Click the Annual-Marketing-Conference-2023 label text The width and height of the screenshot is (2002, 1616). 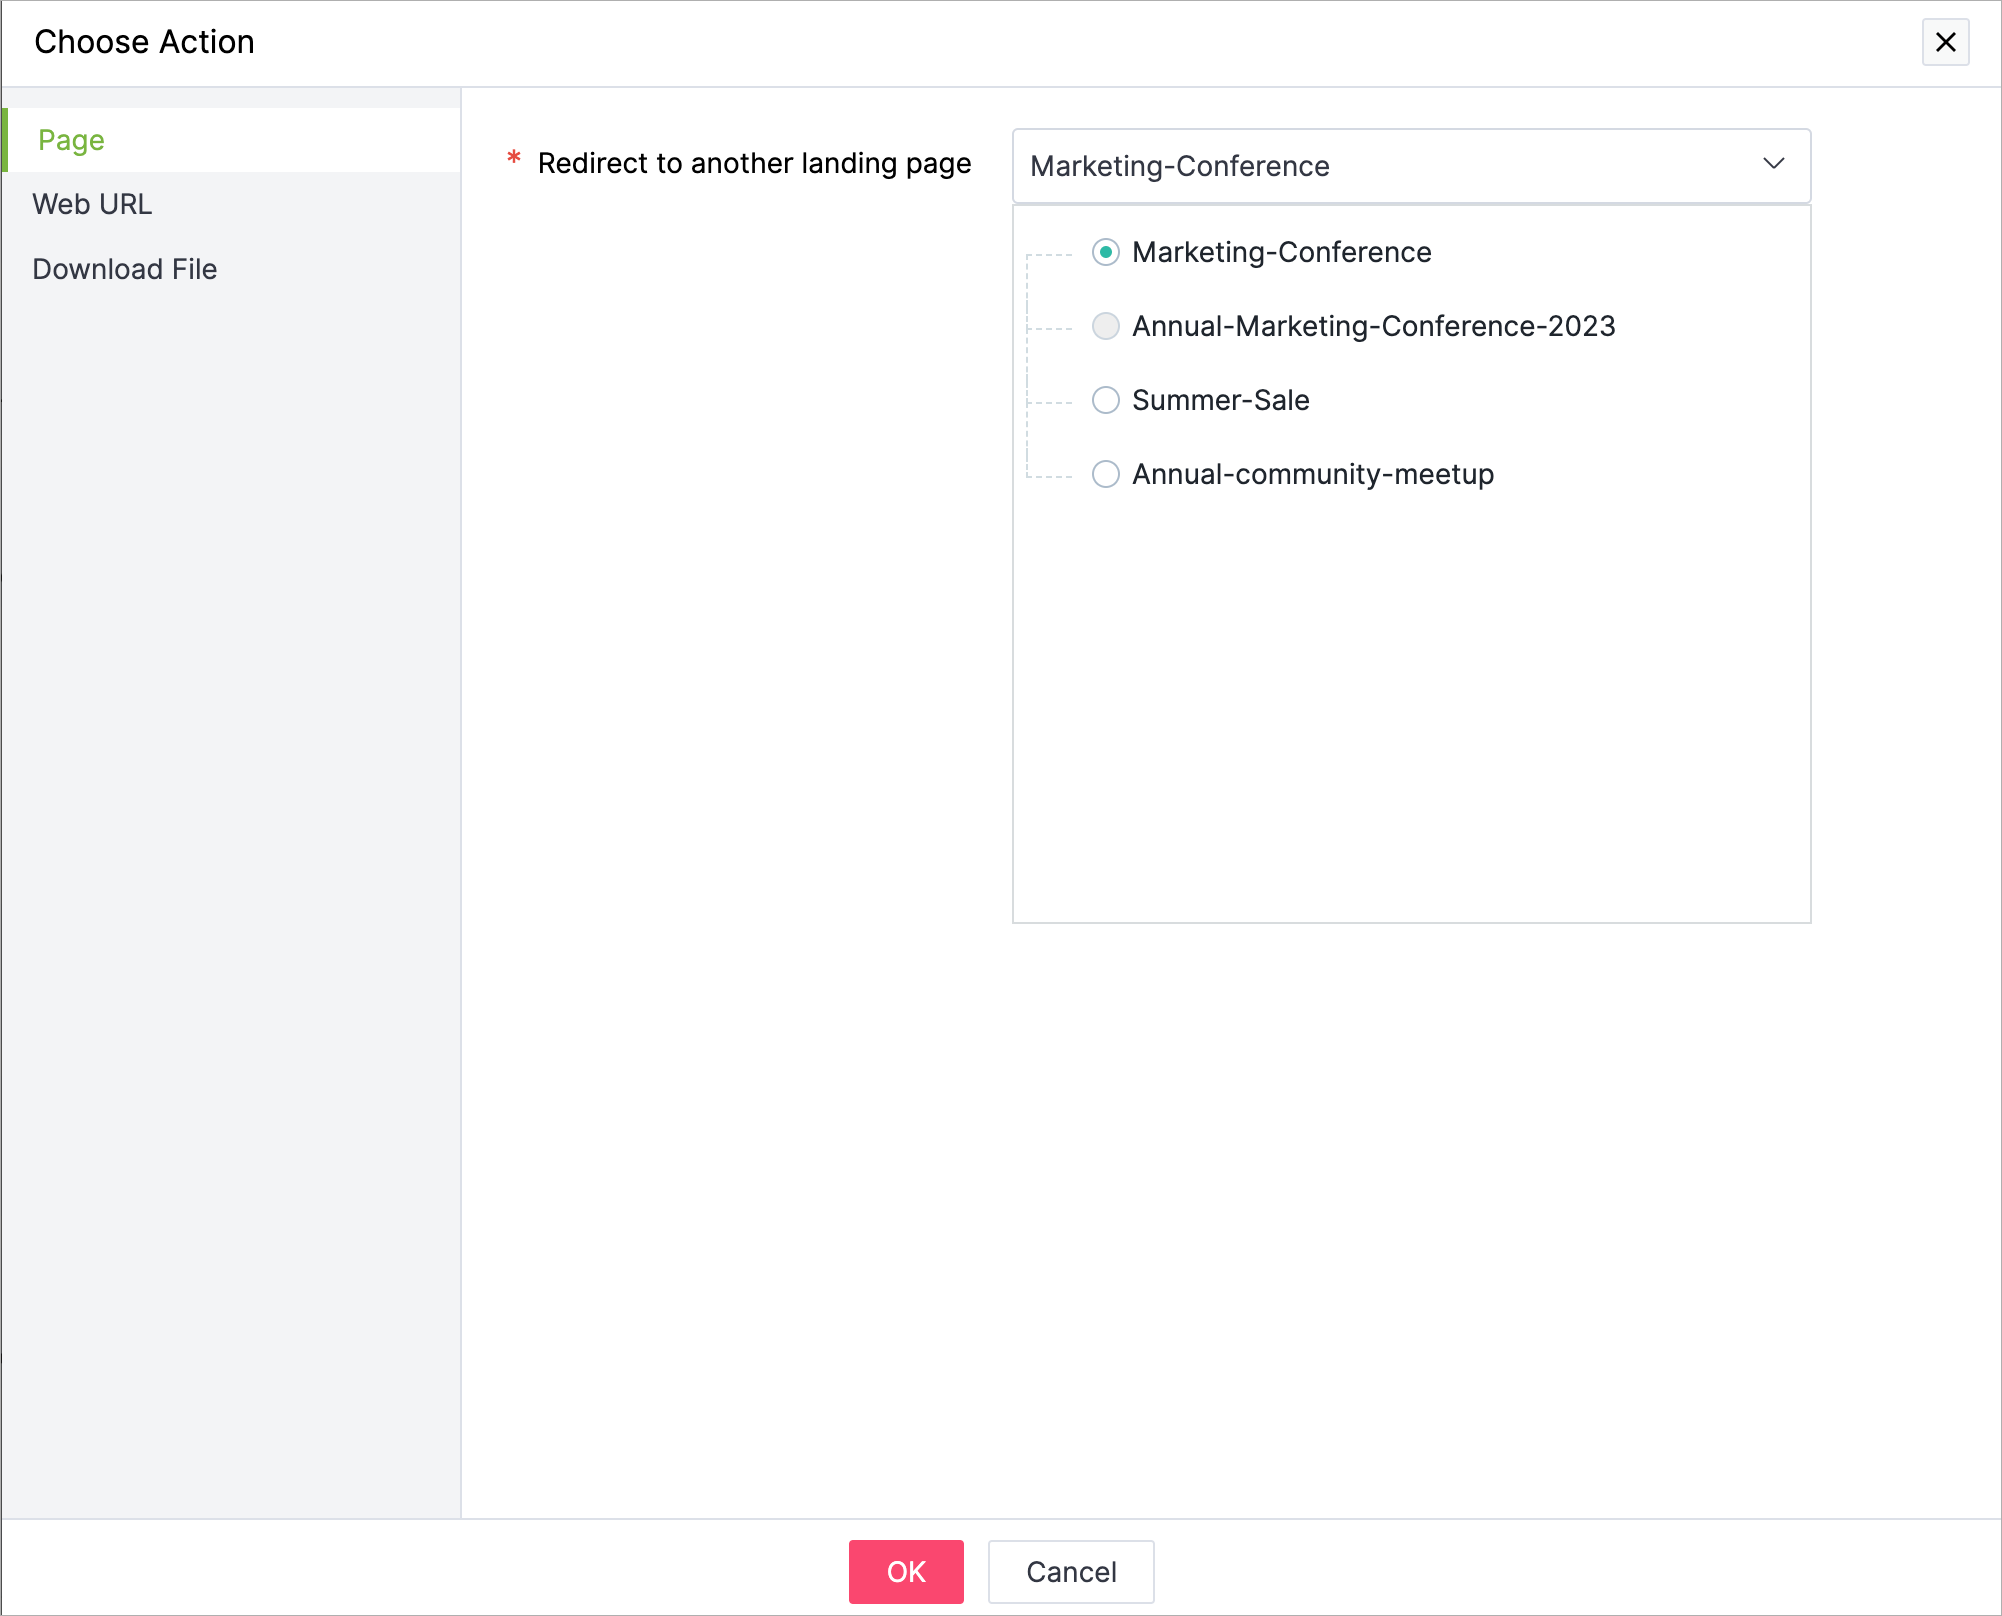tap(1373, 326)
